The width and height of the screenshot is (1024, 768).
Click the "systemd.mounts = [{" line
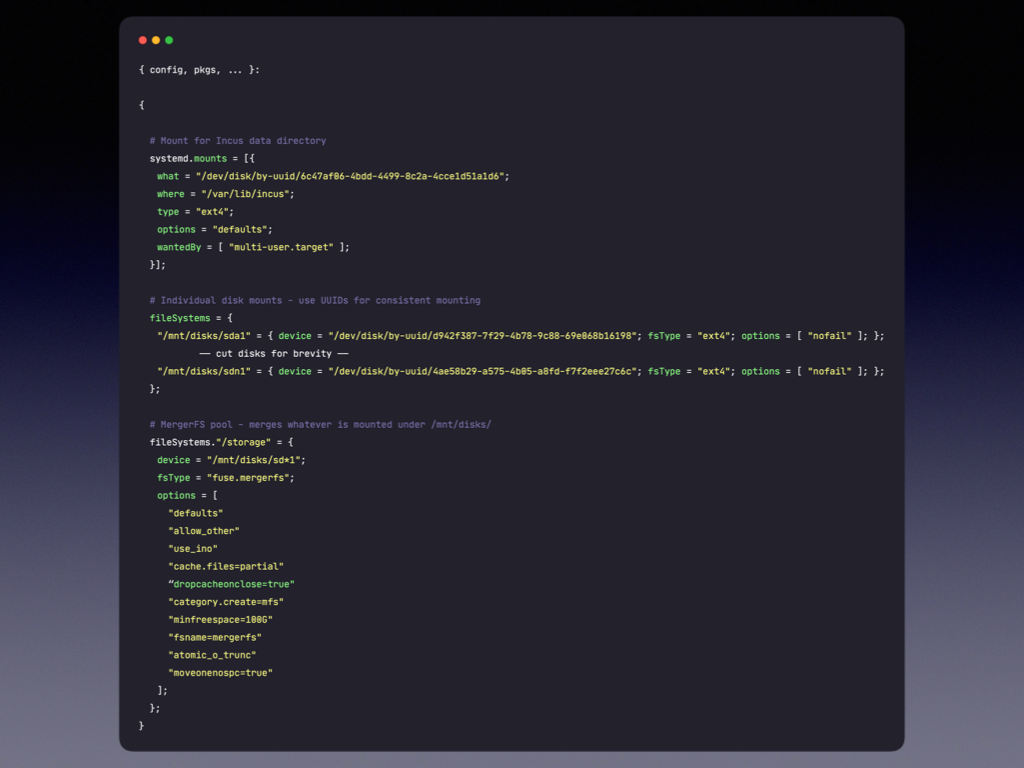(x=202, y=158)
